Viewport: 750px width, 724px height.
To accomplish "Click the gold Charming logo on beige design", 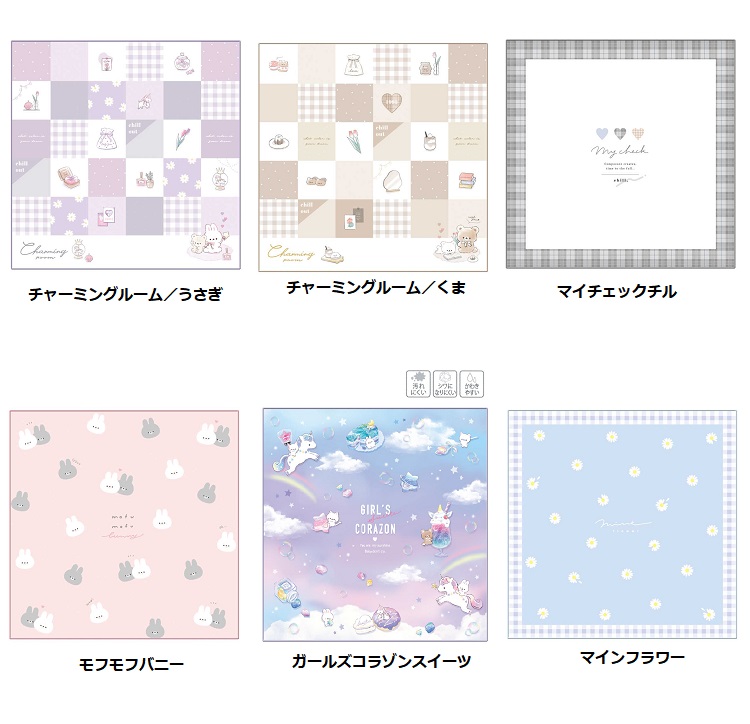I will [291, 253].
